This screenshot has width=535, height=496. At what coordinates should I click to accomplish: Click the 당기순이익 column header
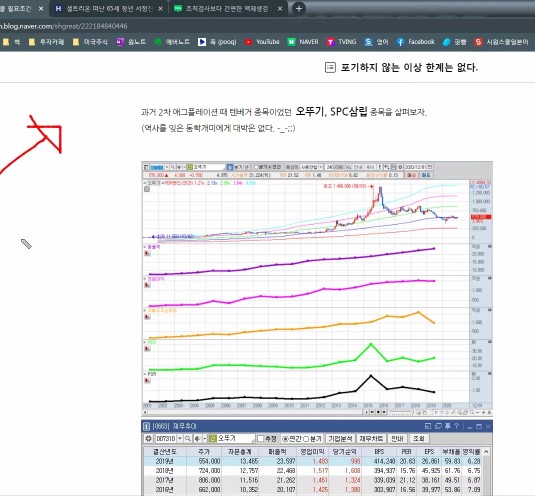[345, 452]
